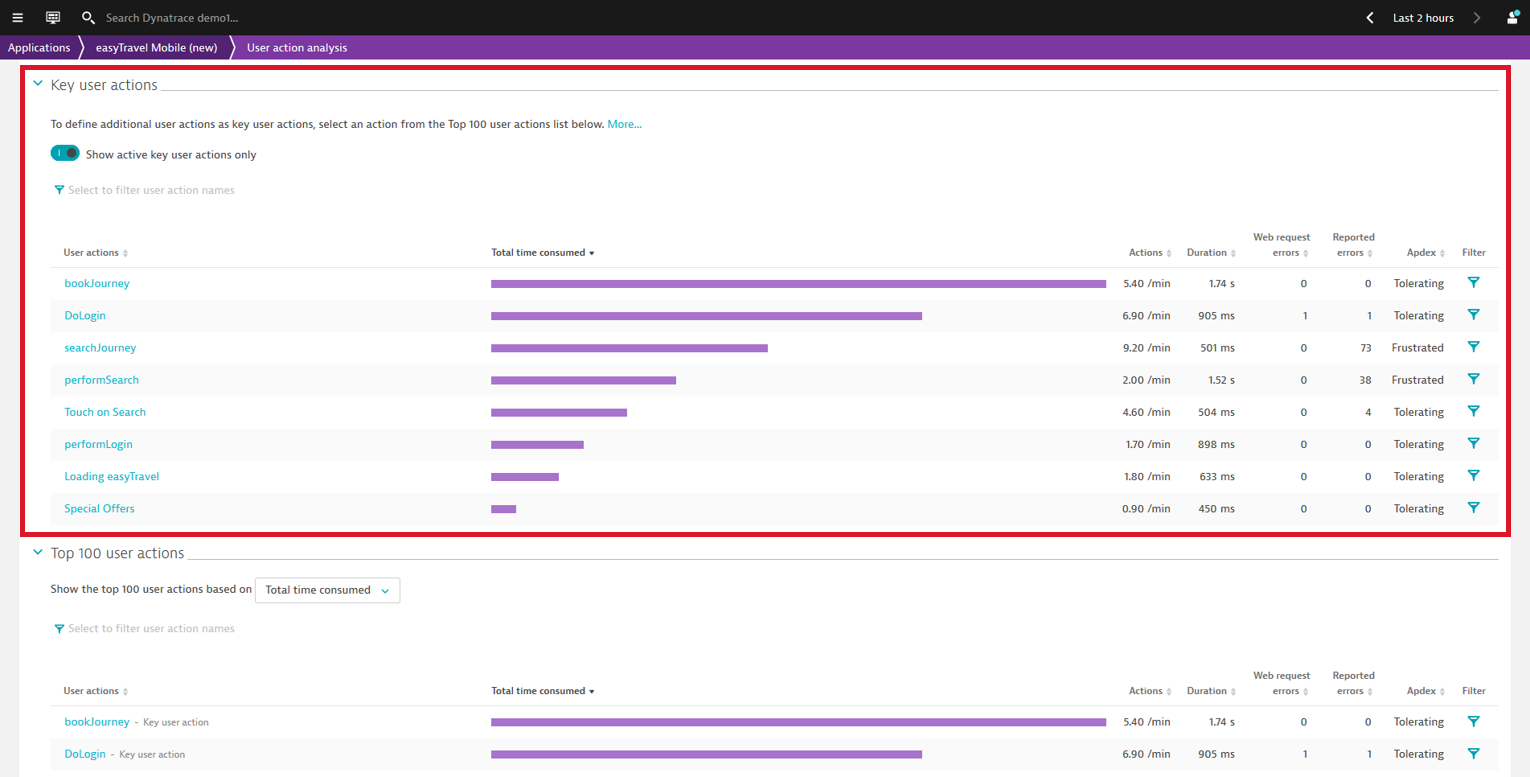
Task: Open the hamburger navigation menu
Action: click(x=17, y=18)
